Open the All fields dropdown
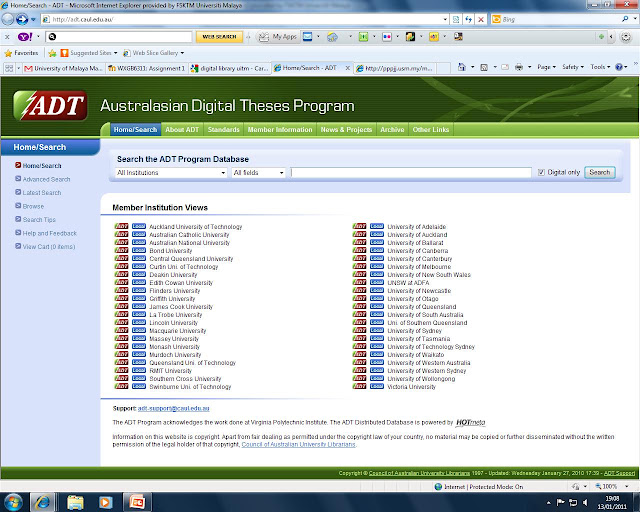640x512 pixels. point(258,173)
